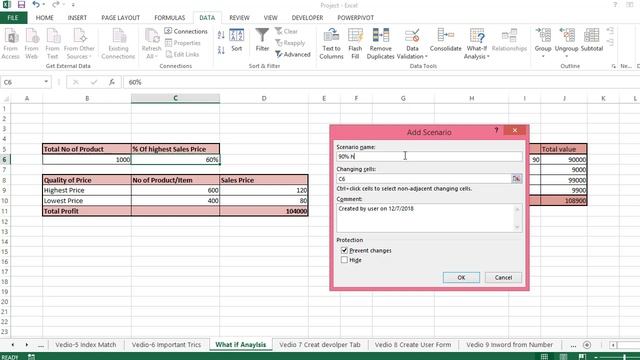The height and width of the screenshot is (360, 640).
Task: Undo the last action
Action: click(x=36, y=5)
